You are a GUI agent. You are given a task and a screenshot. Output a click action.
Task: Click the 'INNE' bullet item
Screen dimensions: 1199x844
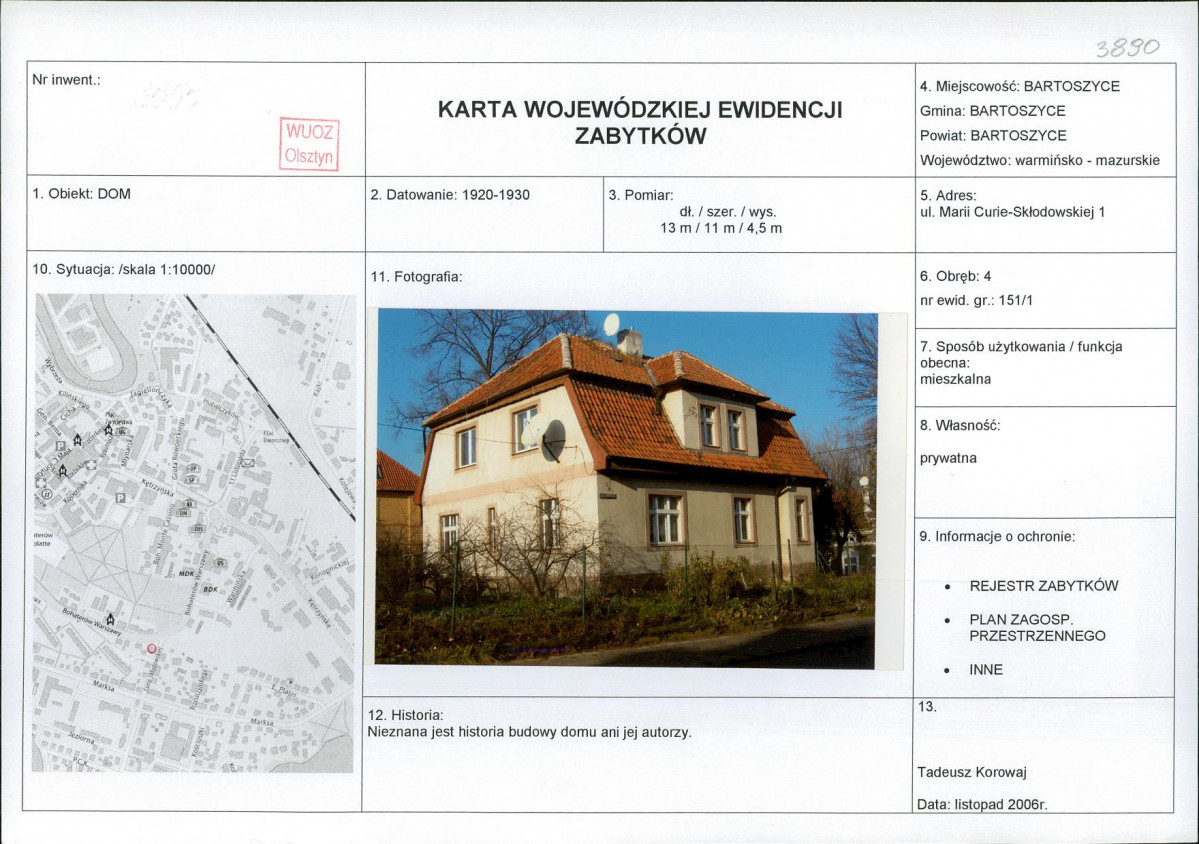pyautogui.click(x=986, y=670)
